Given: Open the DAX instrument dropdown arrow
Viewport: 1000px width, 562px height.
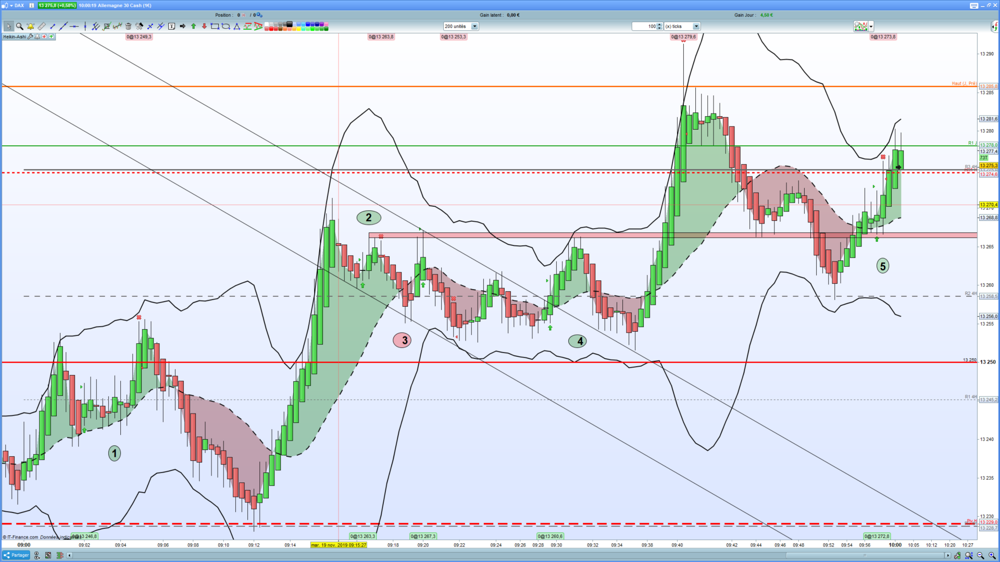Looking at the screenshot, I should [x=11, y=5].
